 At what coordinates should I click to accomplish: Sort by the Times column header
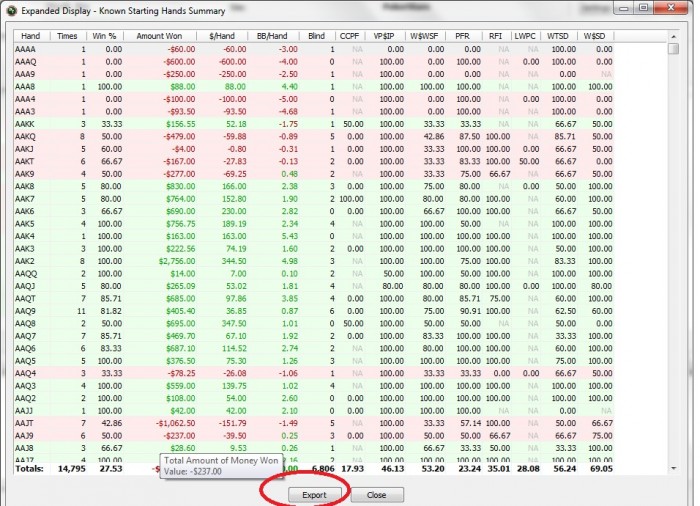(67, 36)
